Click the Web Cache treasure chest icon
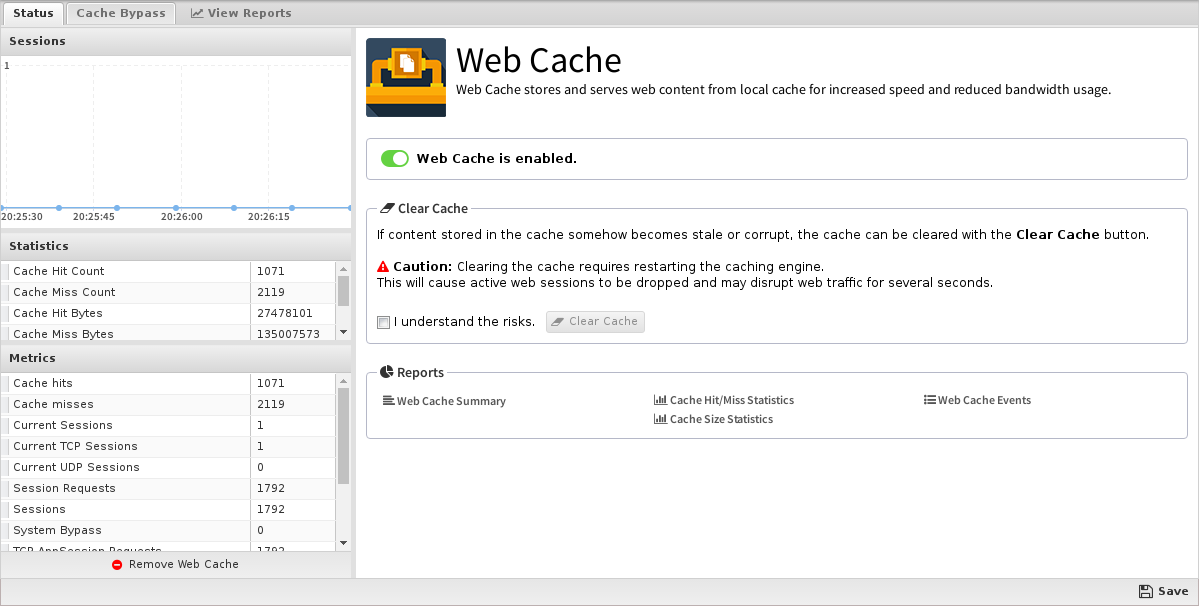This screenshot has width=1199, height=606. point(406,78)
